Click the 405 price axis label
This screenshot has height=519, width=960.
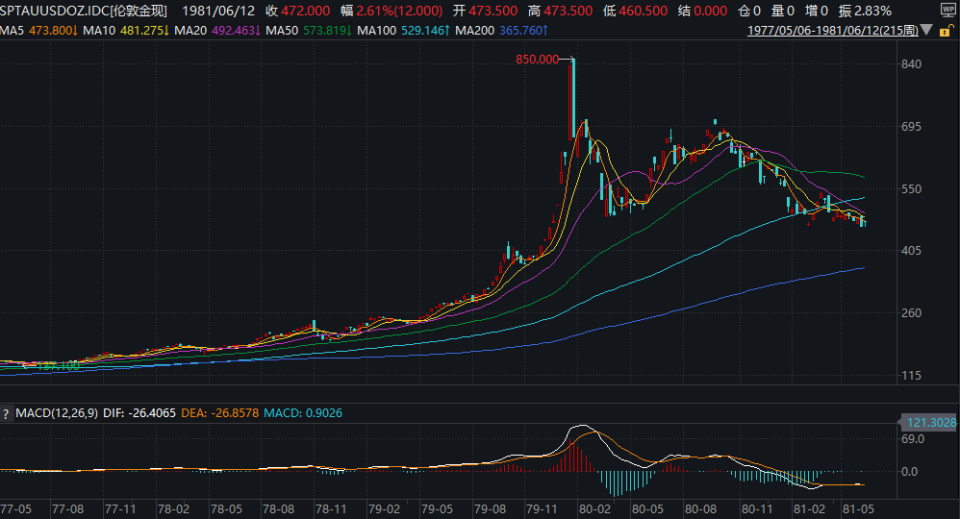pyautogui.click(x=912, y=250)
